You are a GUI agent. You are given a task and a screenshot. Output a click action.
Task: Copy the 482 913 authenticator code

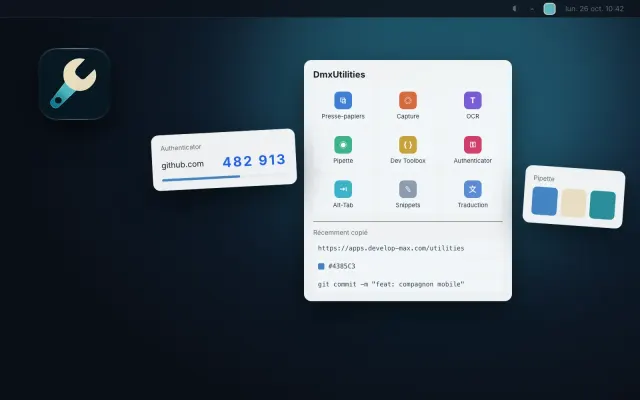(254, 161)
